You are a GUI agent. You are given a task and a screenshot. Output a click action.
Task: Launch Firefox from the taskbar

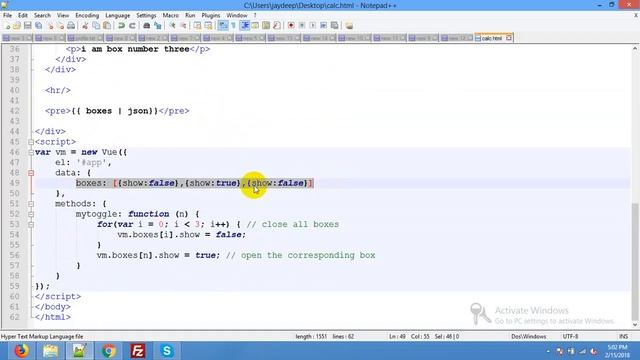(22, 351)
